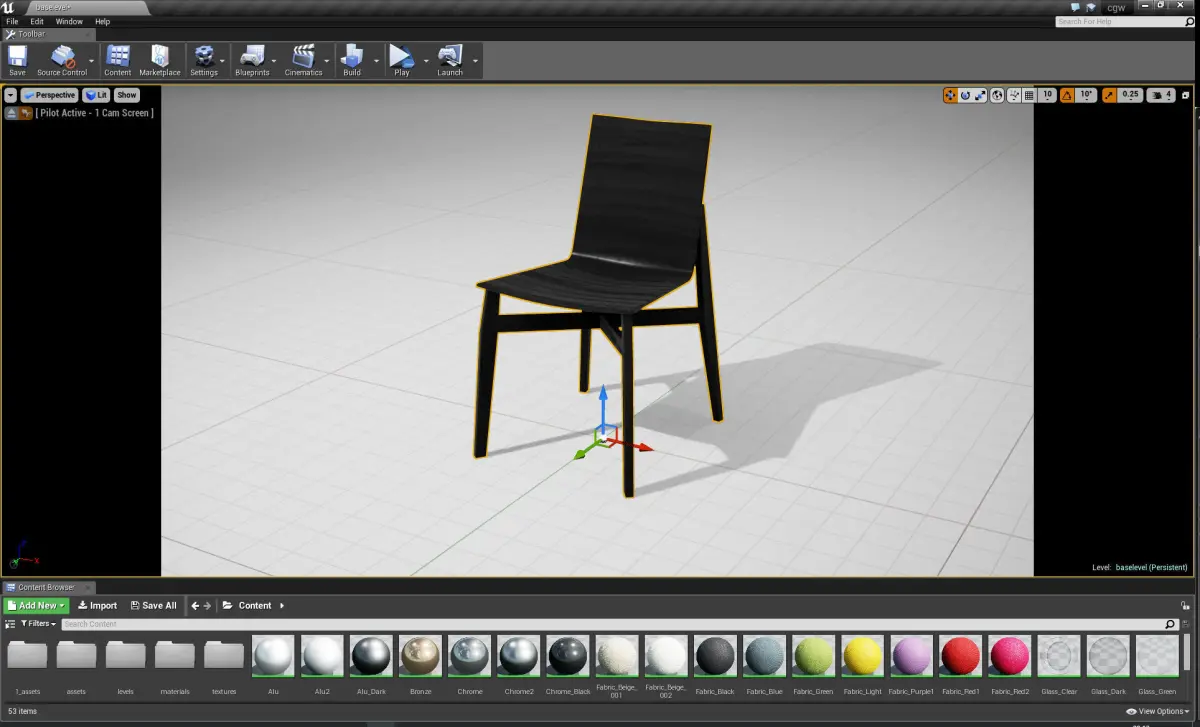Click the Add New button
The image size is (1200, 727).
click(36, 605)
